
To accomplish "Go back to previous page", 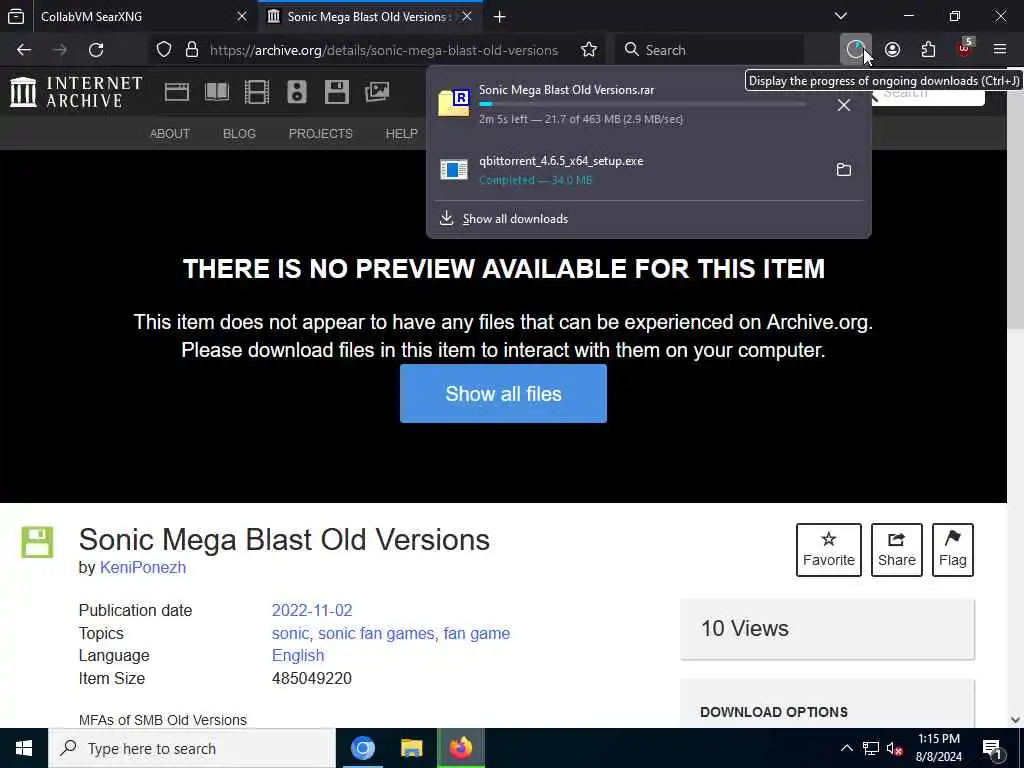I will pos(24,50).
